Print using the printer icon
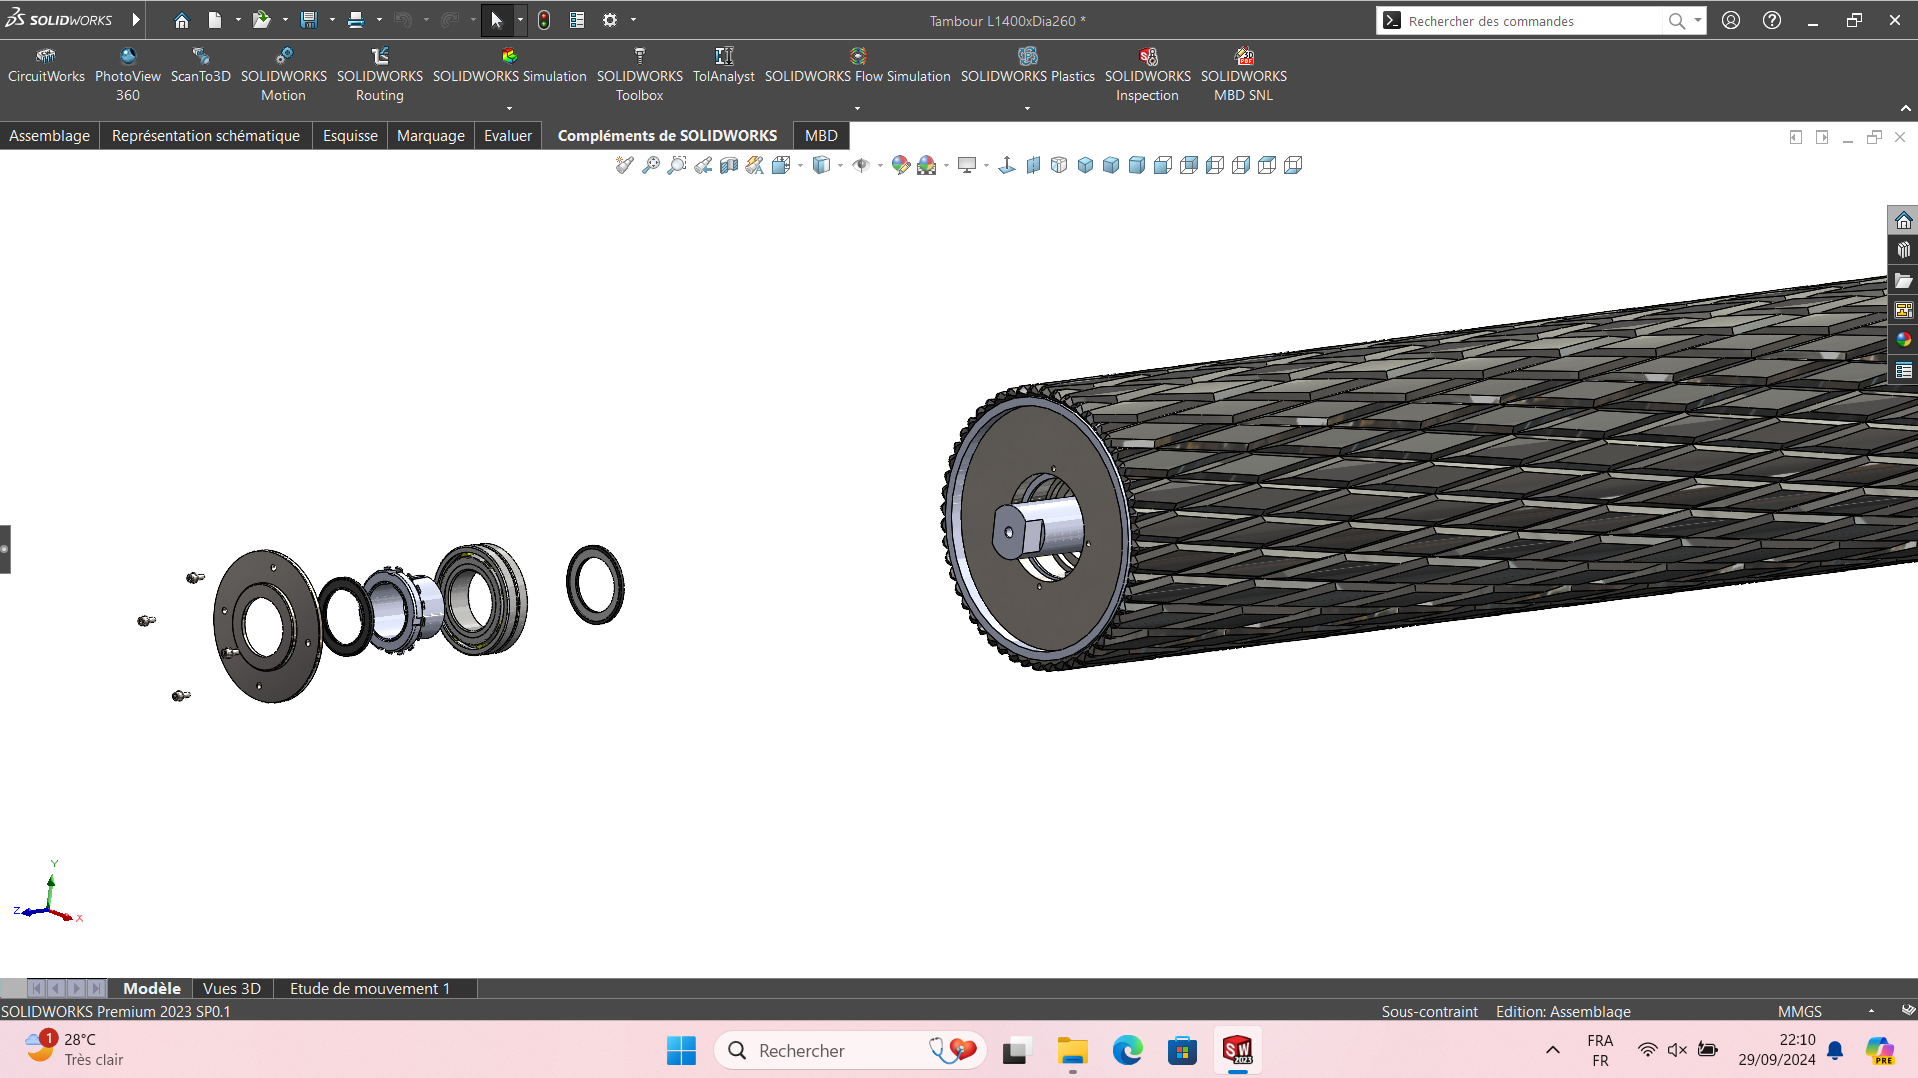Screen dimensions: 1918x1078 tap(356, 20)
